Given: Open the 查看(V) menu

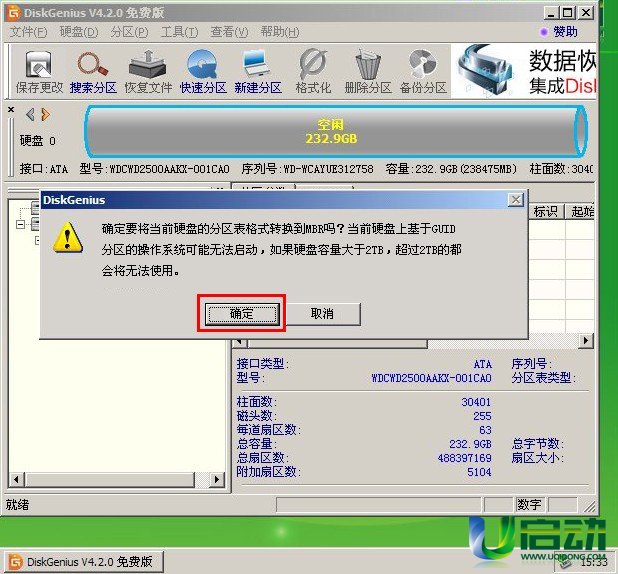Looking at the screenshot, I should [x=229, y=32].
